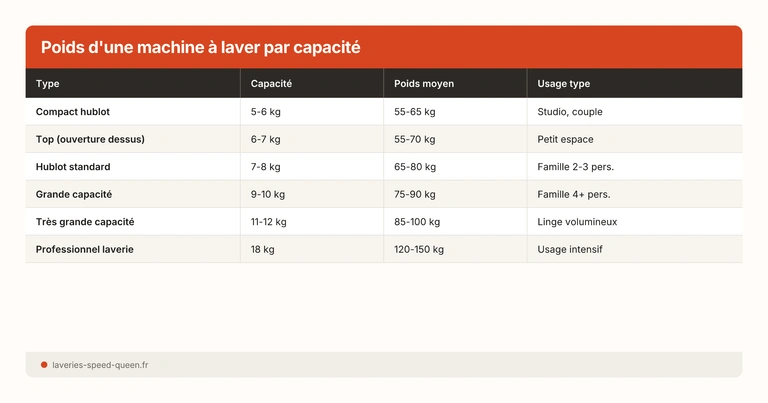Select the 'Linge volumineux' usage cell
This screenshot has height=403, width=768.
click(x=578, y=222)
